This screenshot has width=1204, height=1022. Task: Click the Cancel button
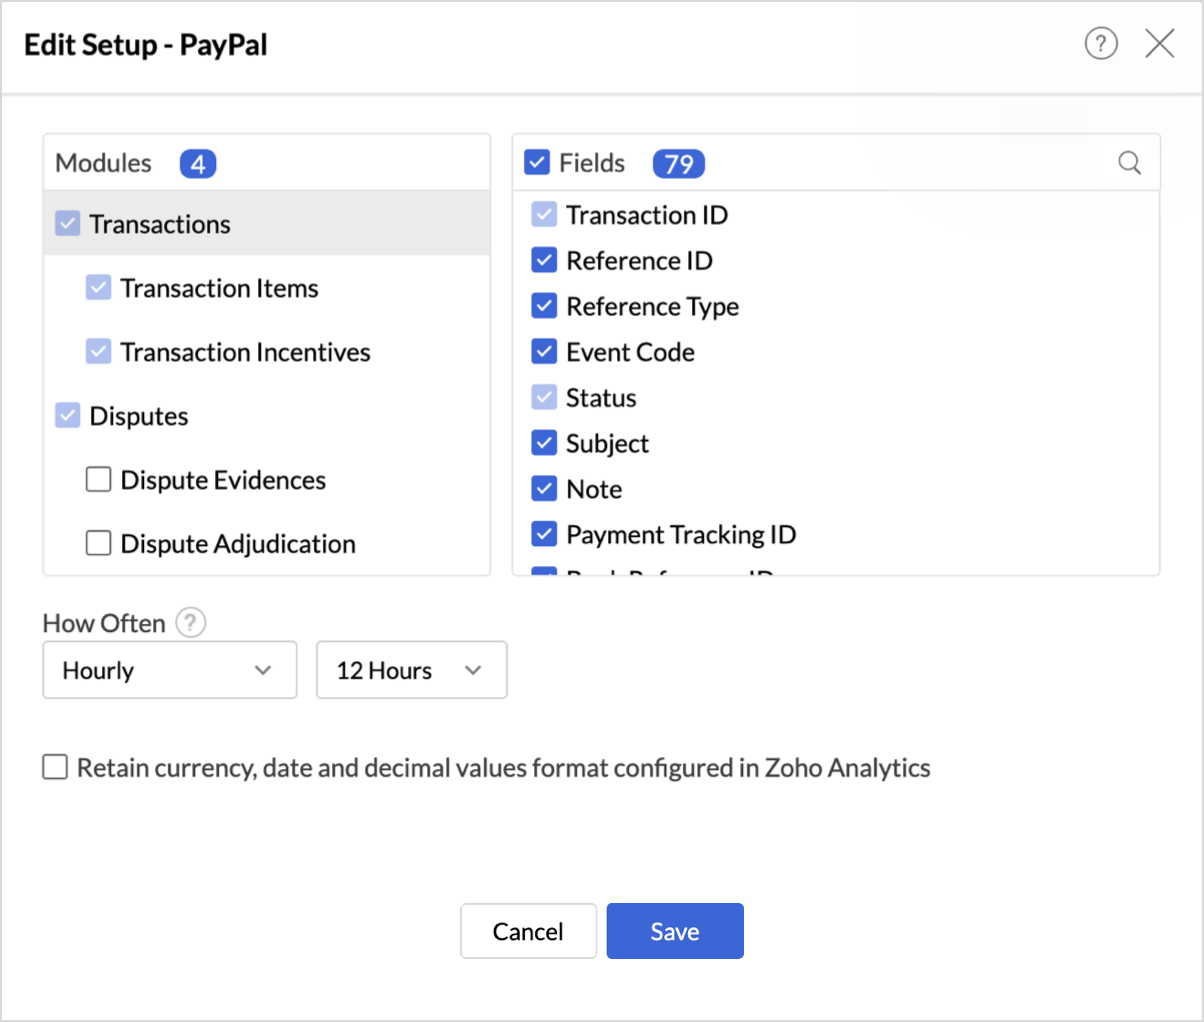click(528, 931)
